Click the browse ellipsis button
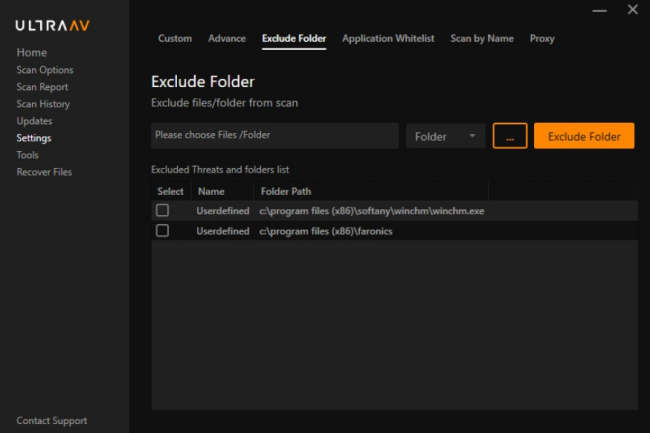This screenshot has height=433, width=650. coord(510,136)
